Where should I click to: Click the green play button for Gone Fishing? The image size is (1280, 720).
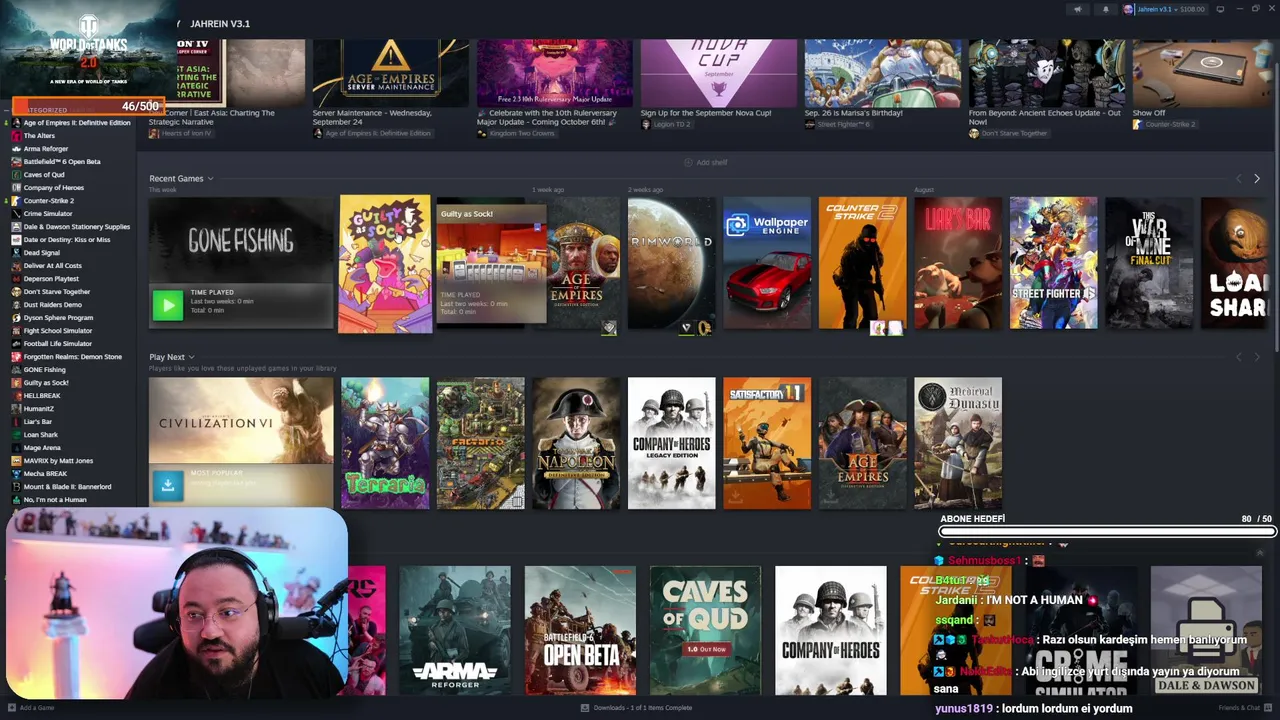coord(167,305)
